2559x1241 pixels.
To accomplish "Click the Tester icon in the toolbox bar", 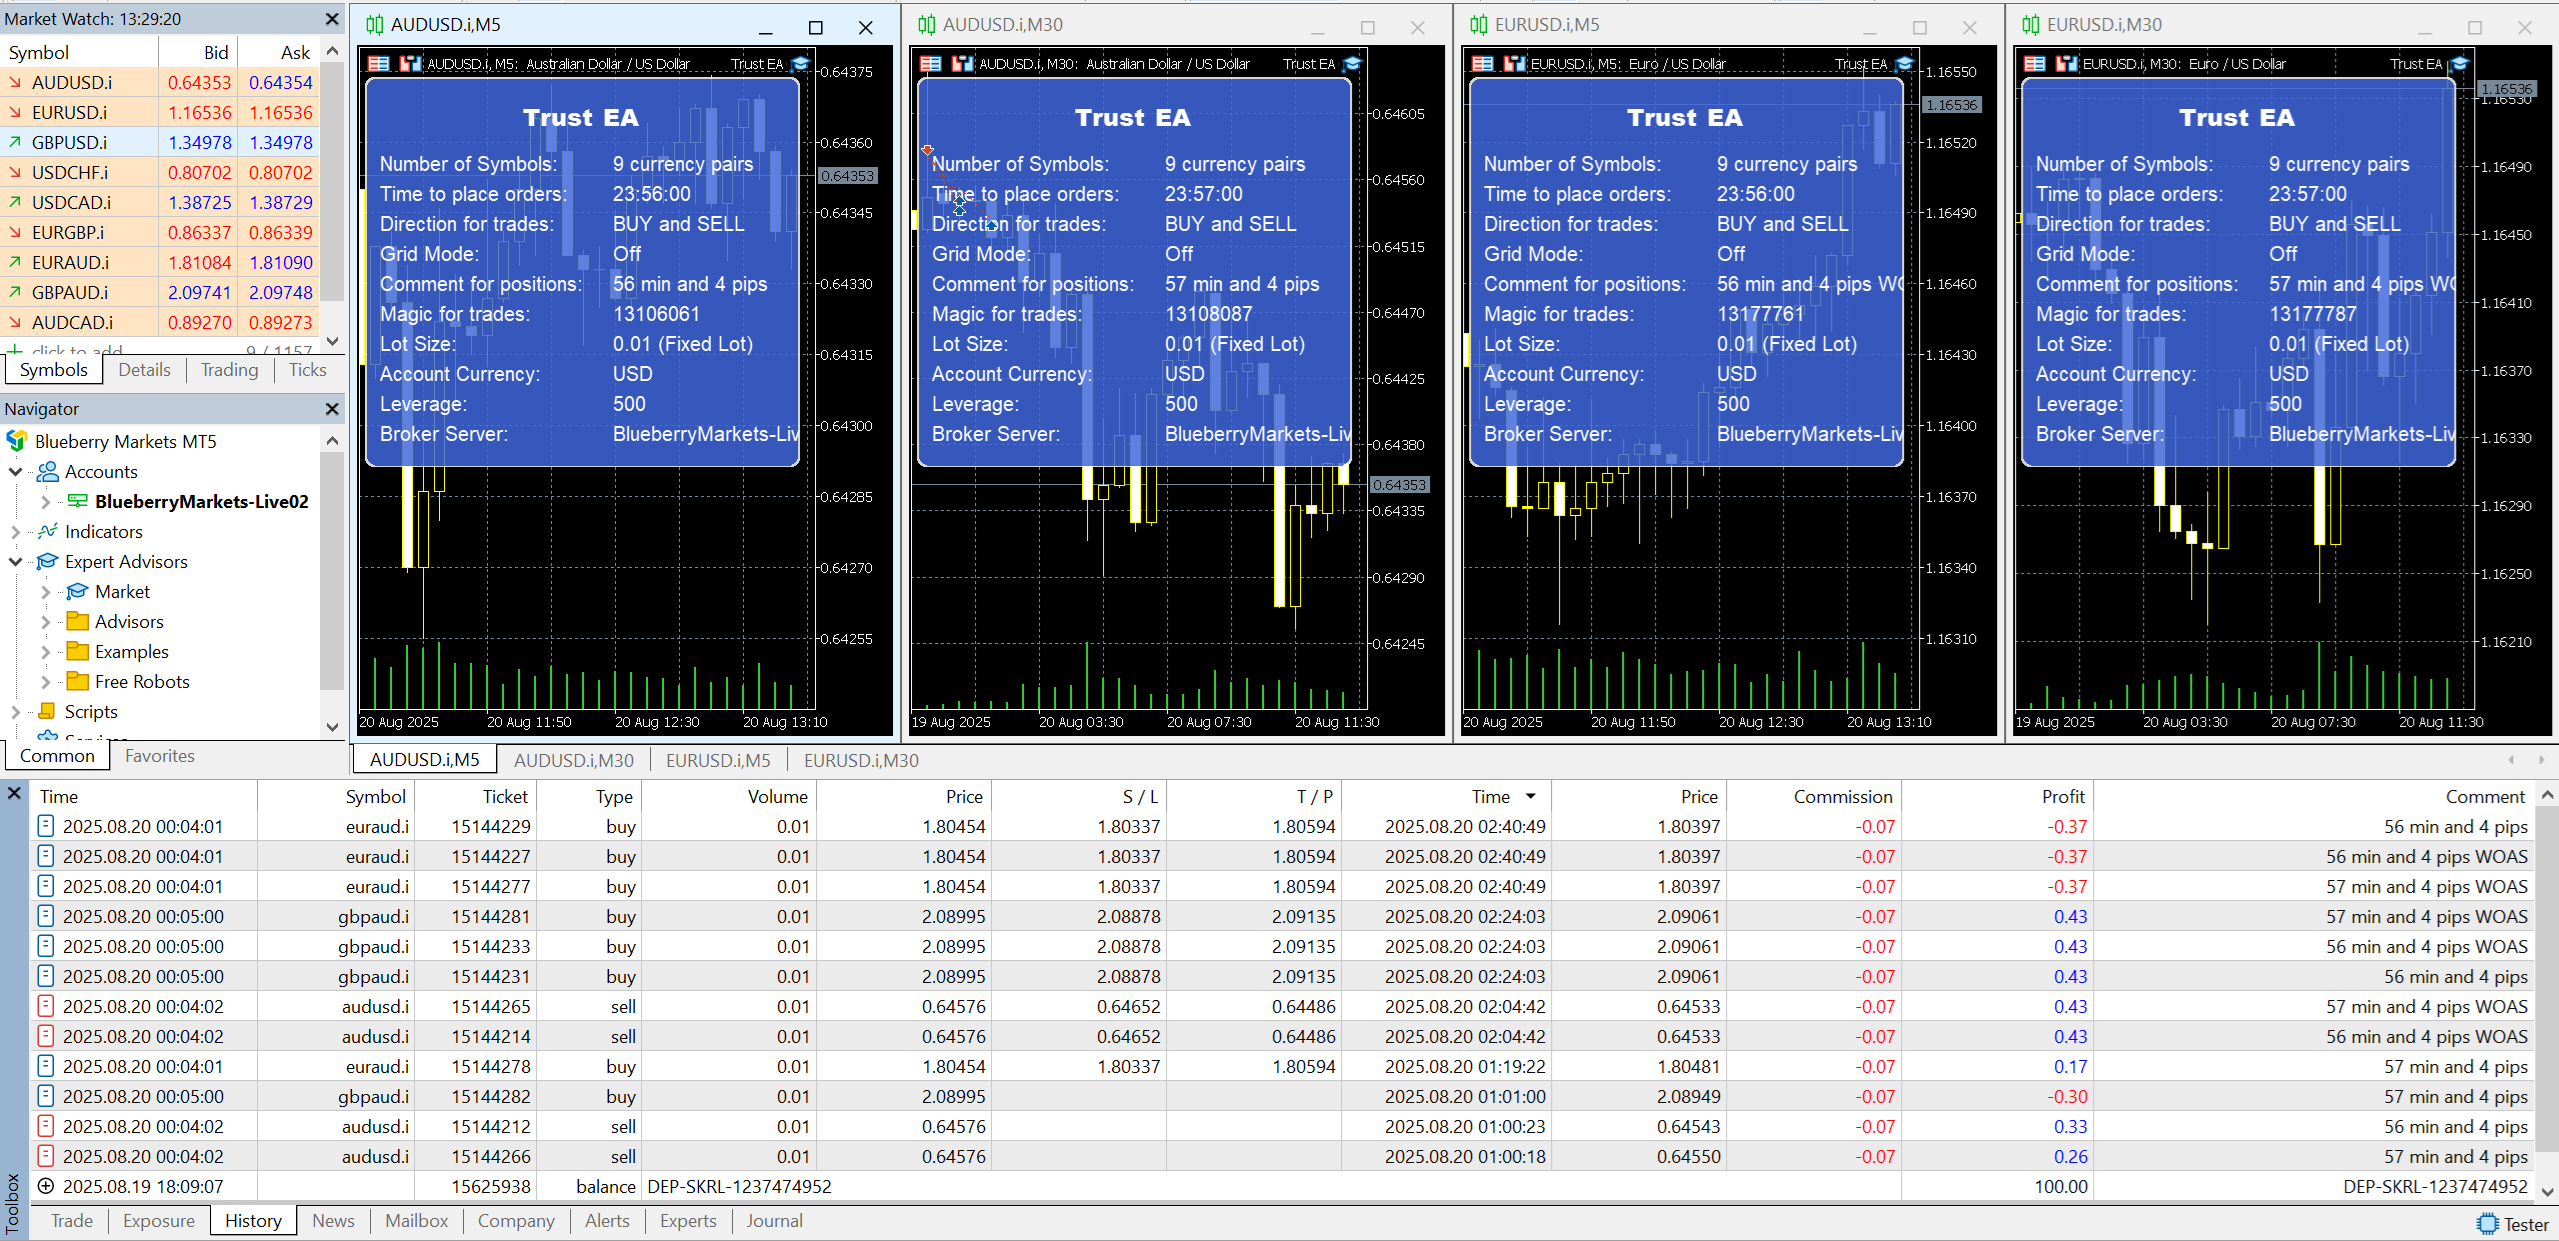I will click(2487, 1224).
